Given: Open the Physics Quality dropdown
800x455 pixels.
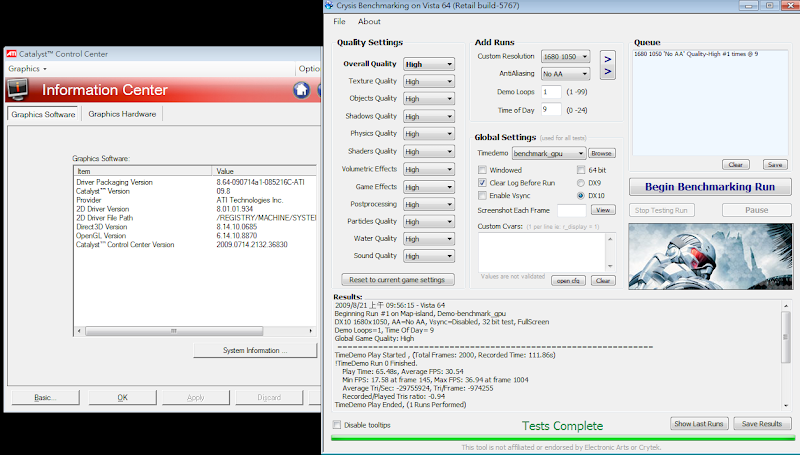Looking at the screenshot, I should pyautogui.click(x=429, y=134).
